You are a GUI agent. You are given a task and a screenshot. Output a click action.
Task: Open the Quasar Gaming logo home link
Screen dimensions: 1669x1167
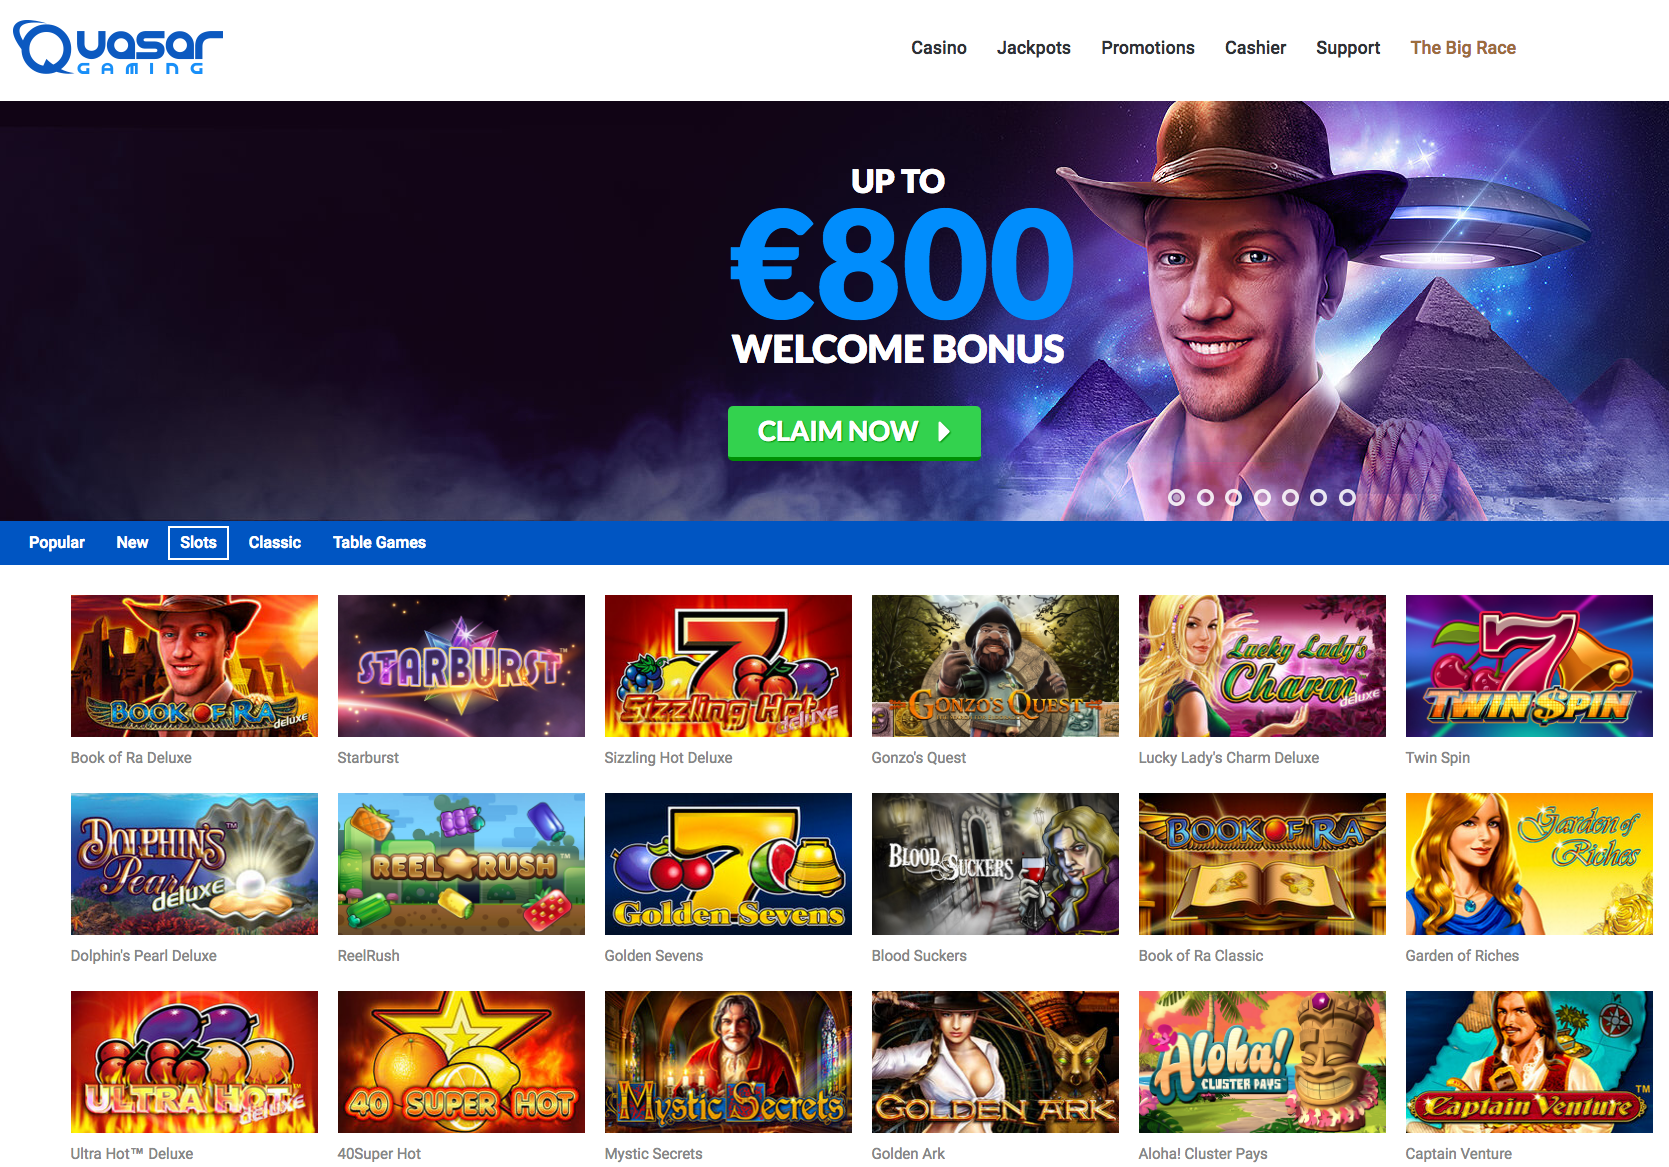click(x=118, y=48)
